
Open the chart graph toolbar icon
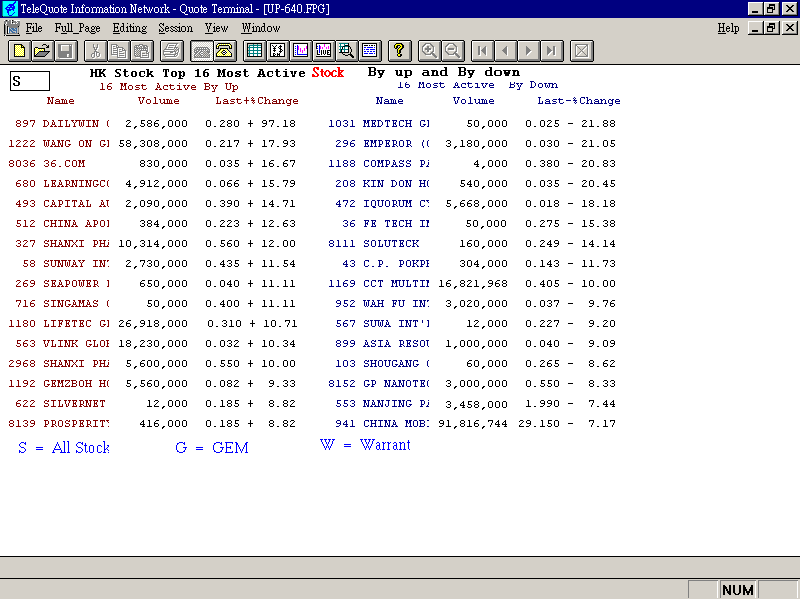[301, 51]
